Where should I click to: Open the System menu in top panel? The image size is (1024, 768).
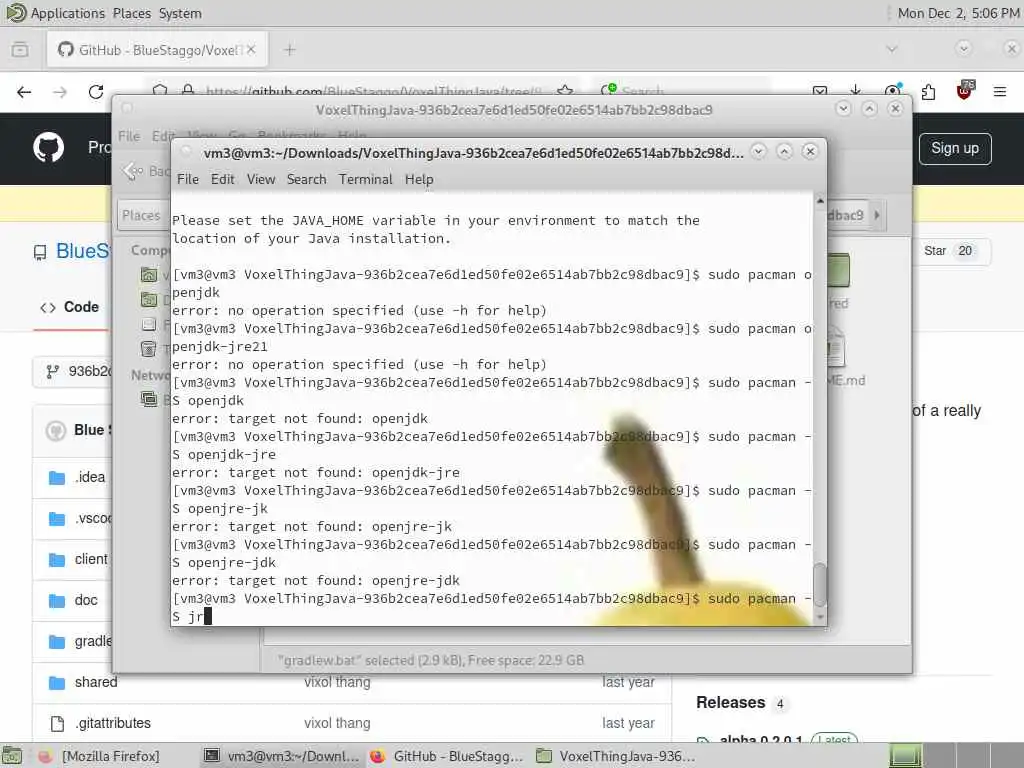click(180, 13)
